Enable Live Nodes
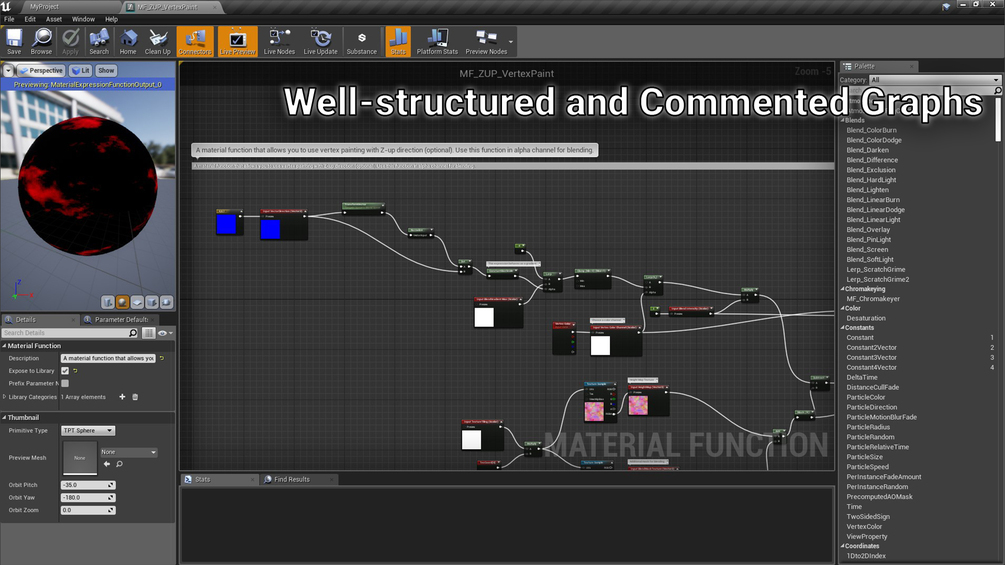This screenshot has width=1005, height=565. point(279,42)
